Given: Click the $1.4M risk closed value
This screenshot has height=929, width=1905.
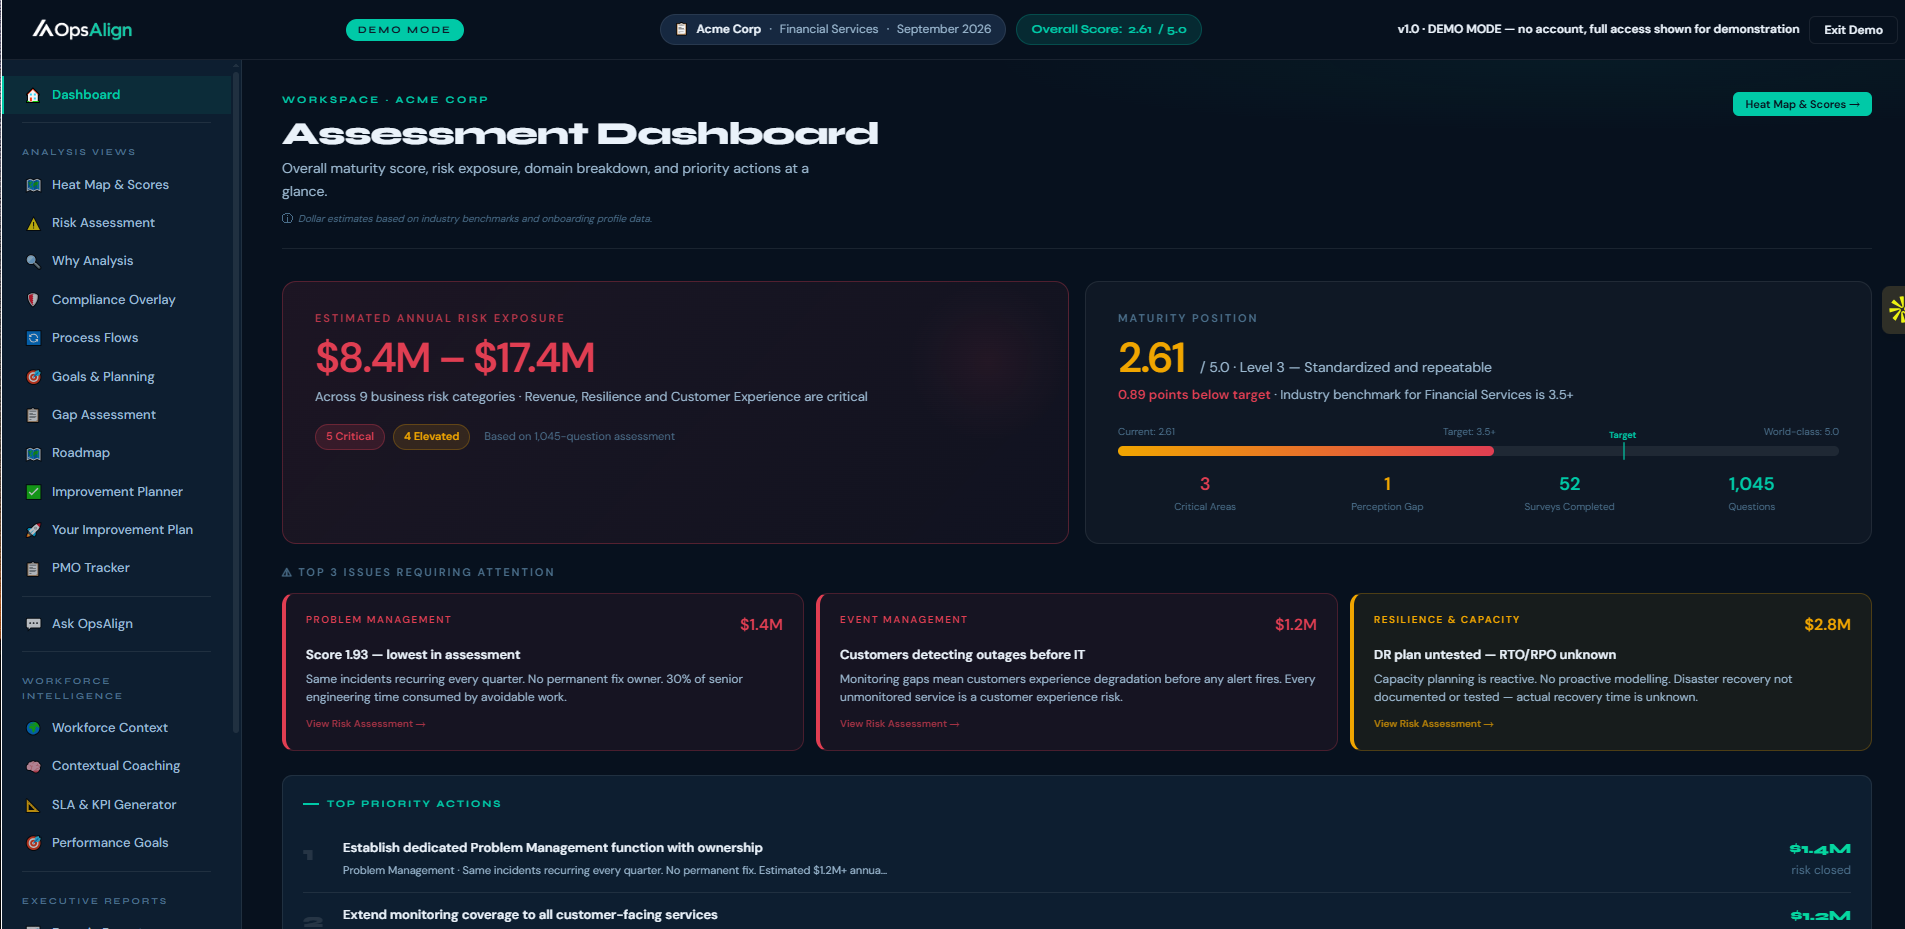Looking at the screenshot, I should (x=1820, y=849).
